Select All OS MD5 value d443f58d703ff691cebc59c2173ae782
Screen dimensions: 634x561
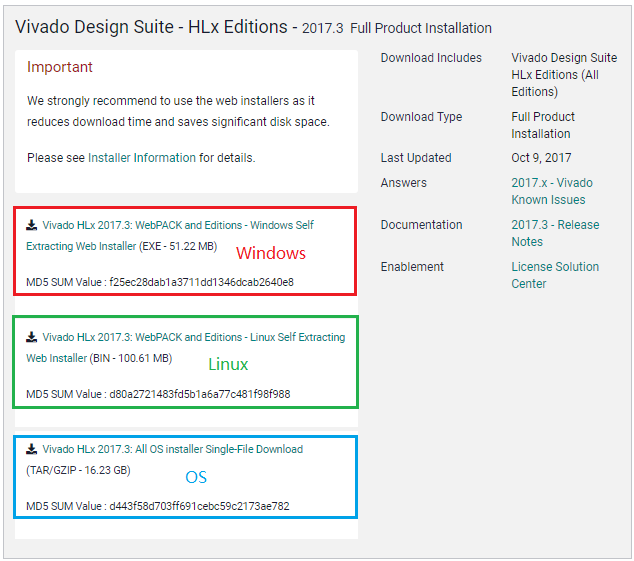pyautogui.click(x=199, y=506)
